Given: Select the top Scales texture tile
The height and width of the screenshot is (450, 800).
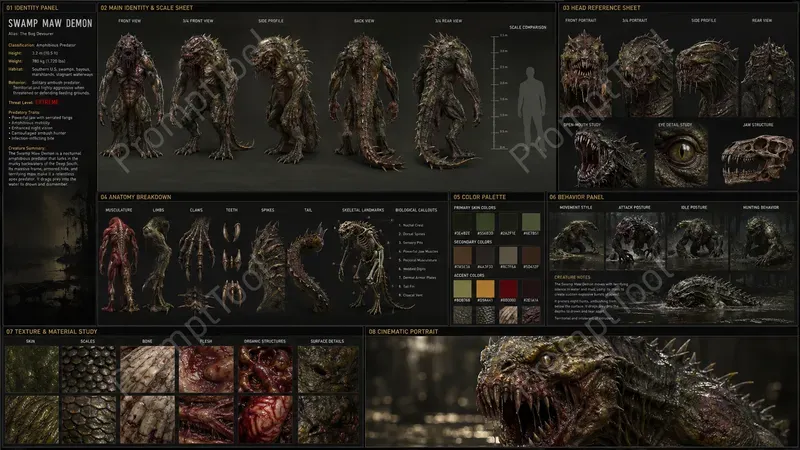Looking at the screenshot, I should (x=88, y=369).
